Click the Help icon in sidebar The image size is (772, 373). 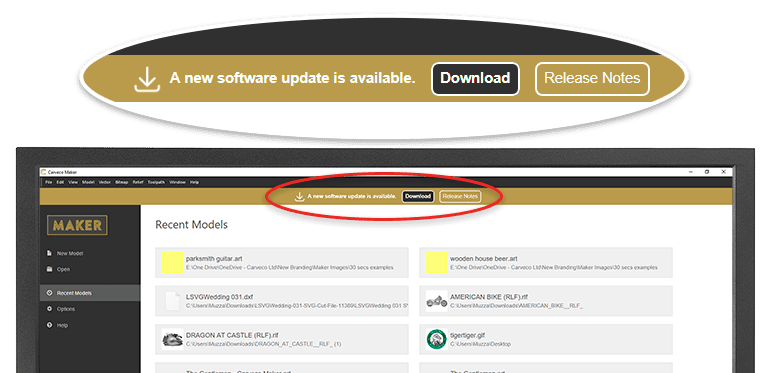[49, 325]
